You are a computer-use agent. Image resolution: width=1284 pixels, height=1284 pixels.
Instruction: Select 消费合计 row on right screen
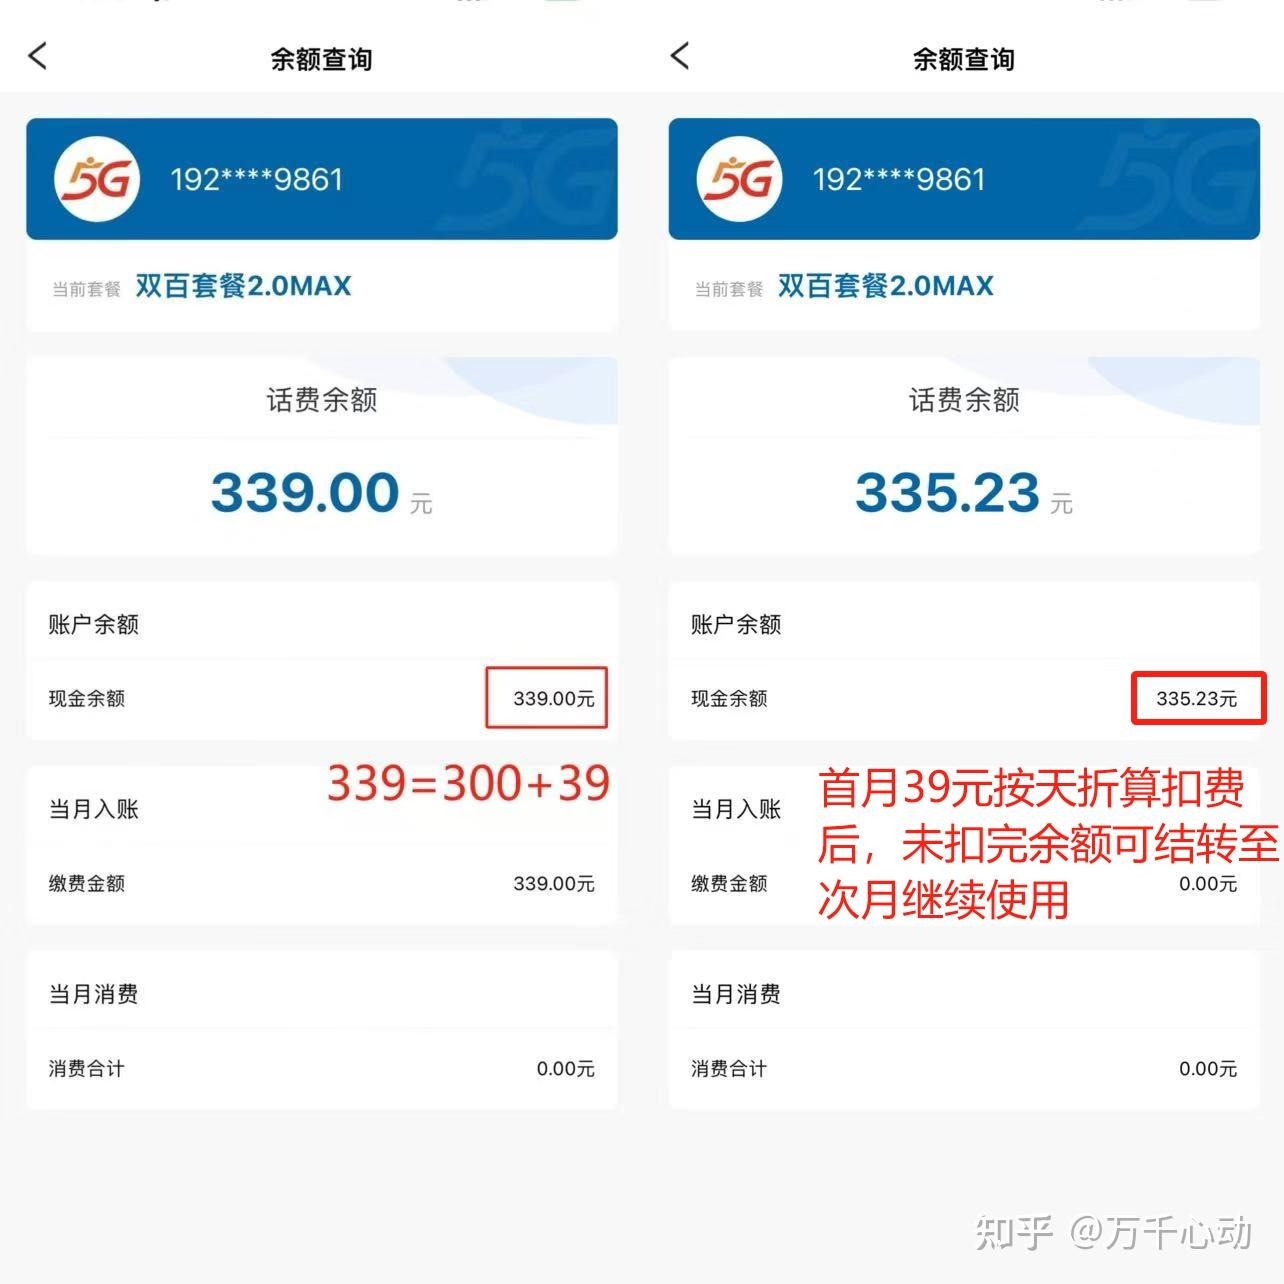pyautogui.click(x=964, y=1068)
